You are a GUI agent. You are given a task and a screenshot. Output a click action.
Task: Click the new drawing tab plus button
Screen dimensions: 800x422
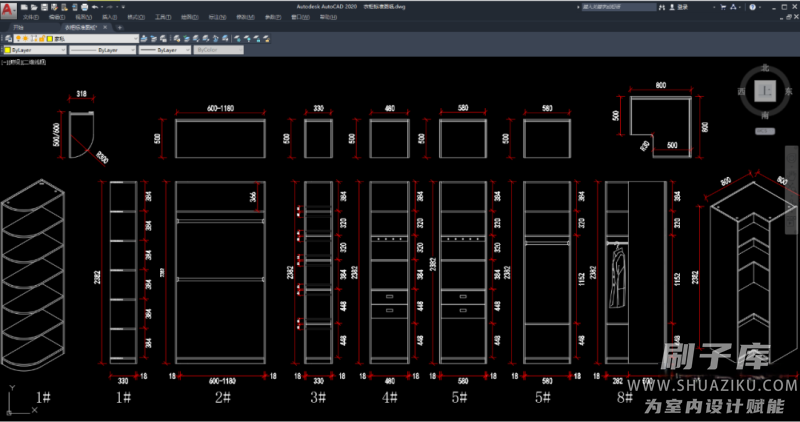pyautogui.click(x=120, y=28)
